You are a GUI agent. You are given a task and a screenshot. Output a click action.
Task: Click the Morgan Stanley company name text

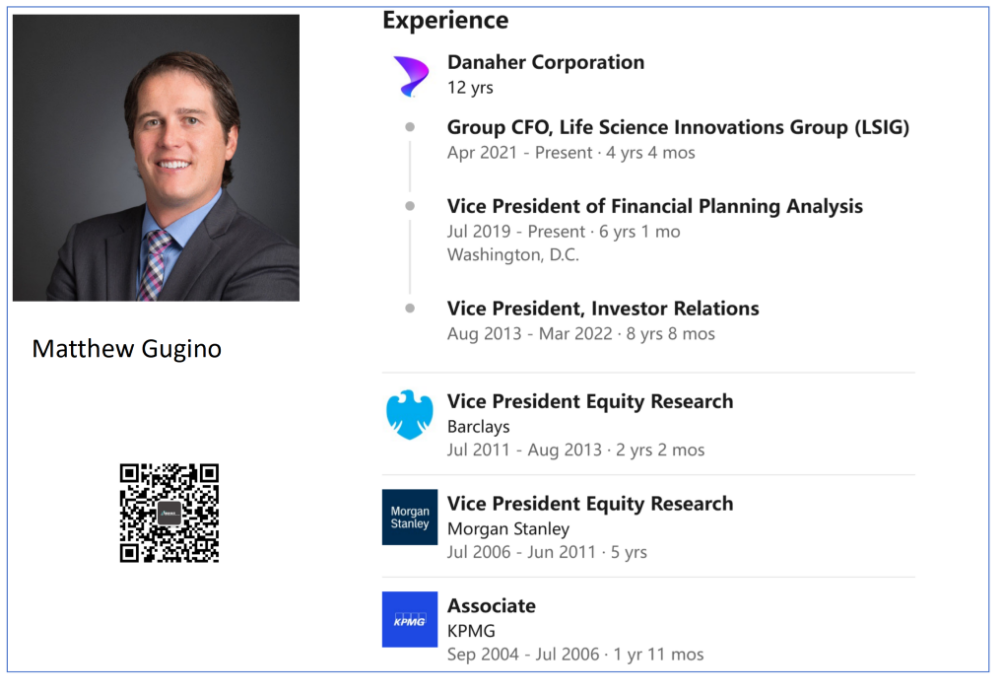point(508,528)
